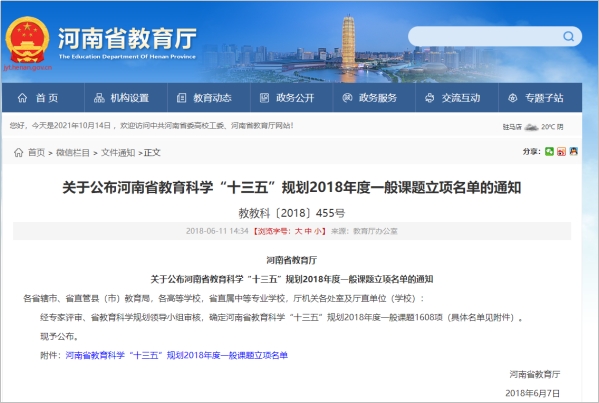Click the breadcrumb home house icon

click(x=18, y=152)
